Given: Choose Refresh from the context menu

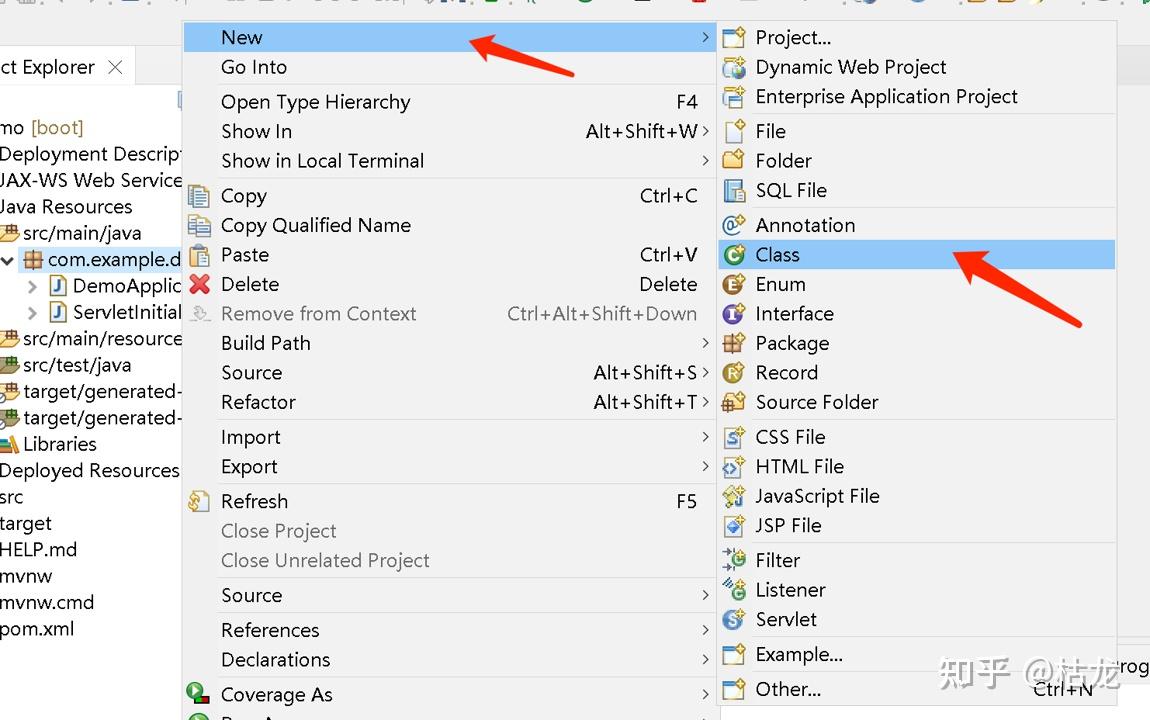Looking at the screenshot, I should pos(254,501).
